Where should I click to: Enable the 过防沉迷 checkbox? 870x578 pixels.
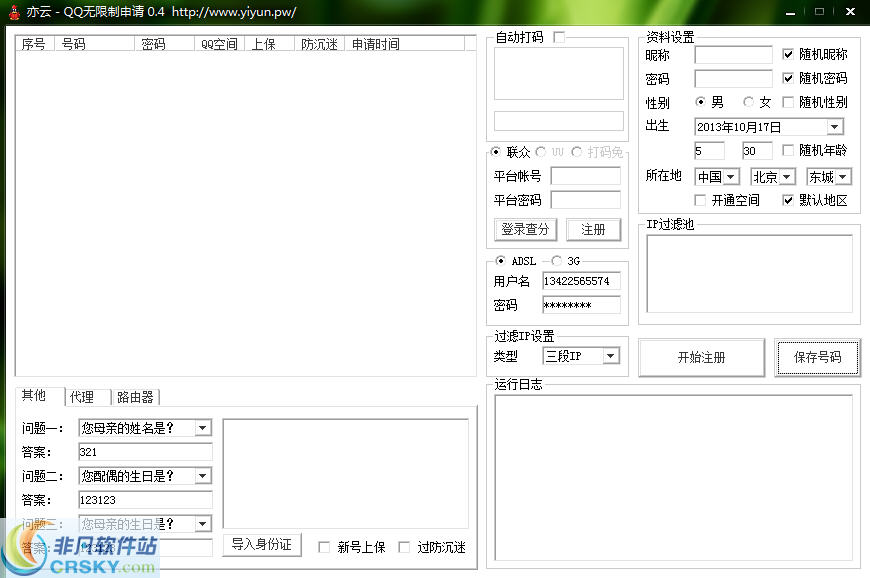403,546
